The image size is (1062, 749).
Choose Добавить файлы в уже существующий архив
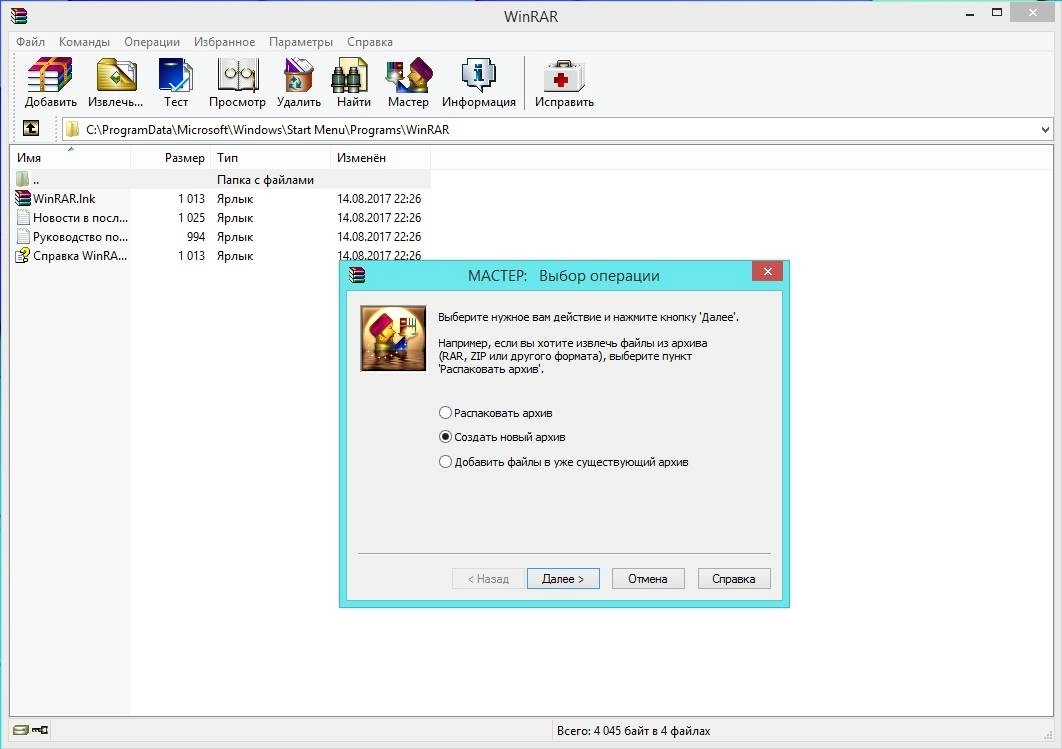click(x=564, y=462)
